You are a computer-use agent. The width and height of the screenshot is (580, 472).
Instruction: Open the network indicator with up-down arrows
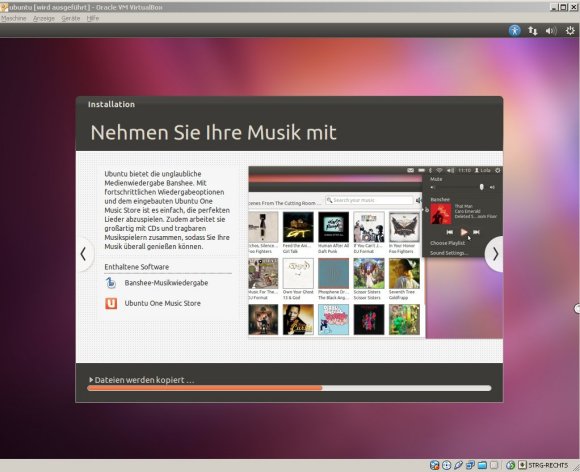coord(533,30)
